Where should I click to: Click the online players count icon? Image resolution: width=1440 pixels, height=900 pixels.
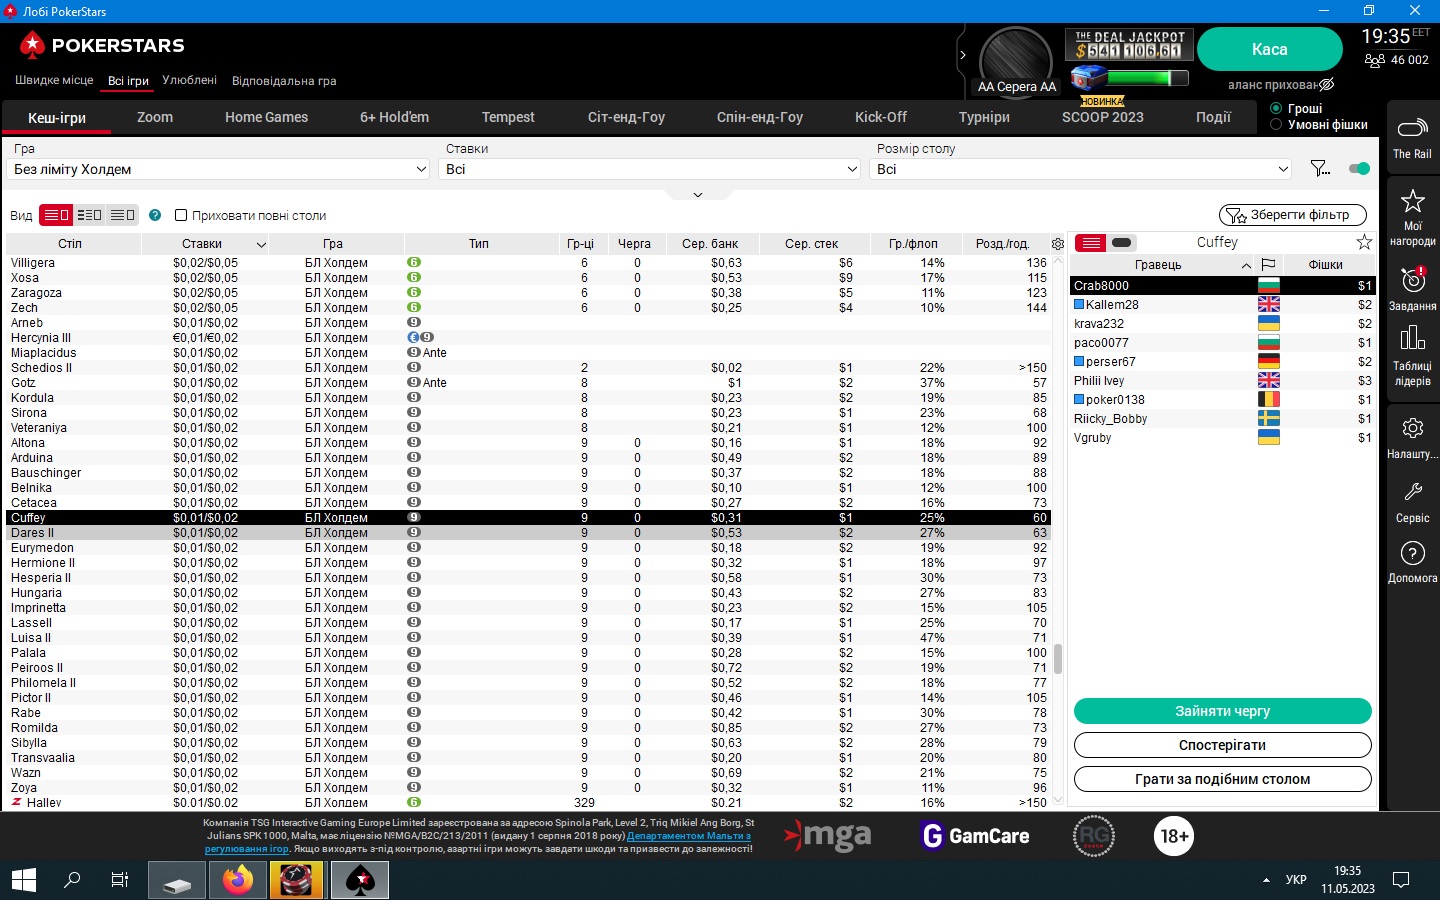click(x=1375, y=61)
